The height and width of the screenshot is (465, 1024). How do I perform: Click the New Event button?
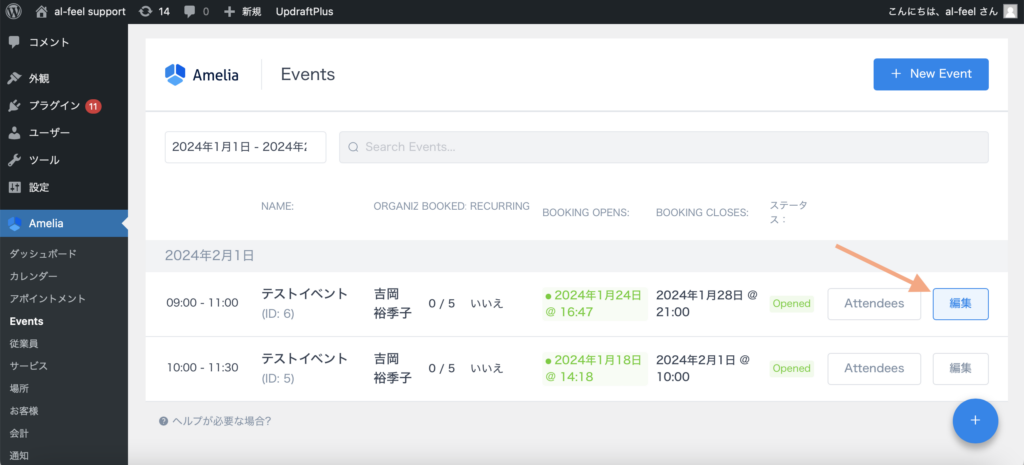930,74
